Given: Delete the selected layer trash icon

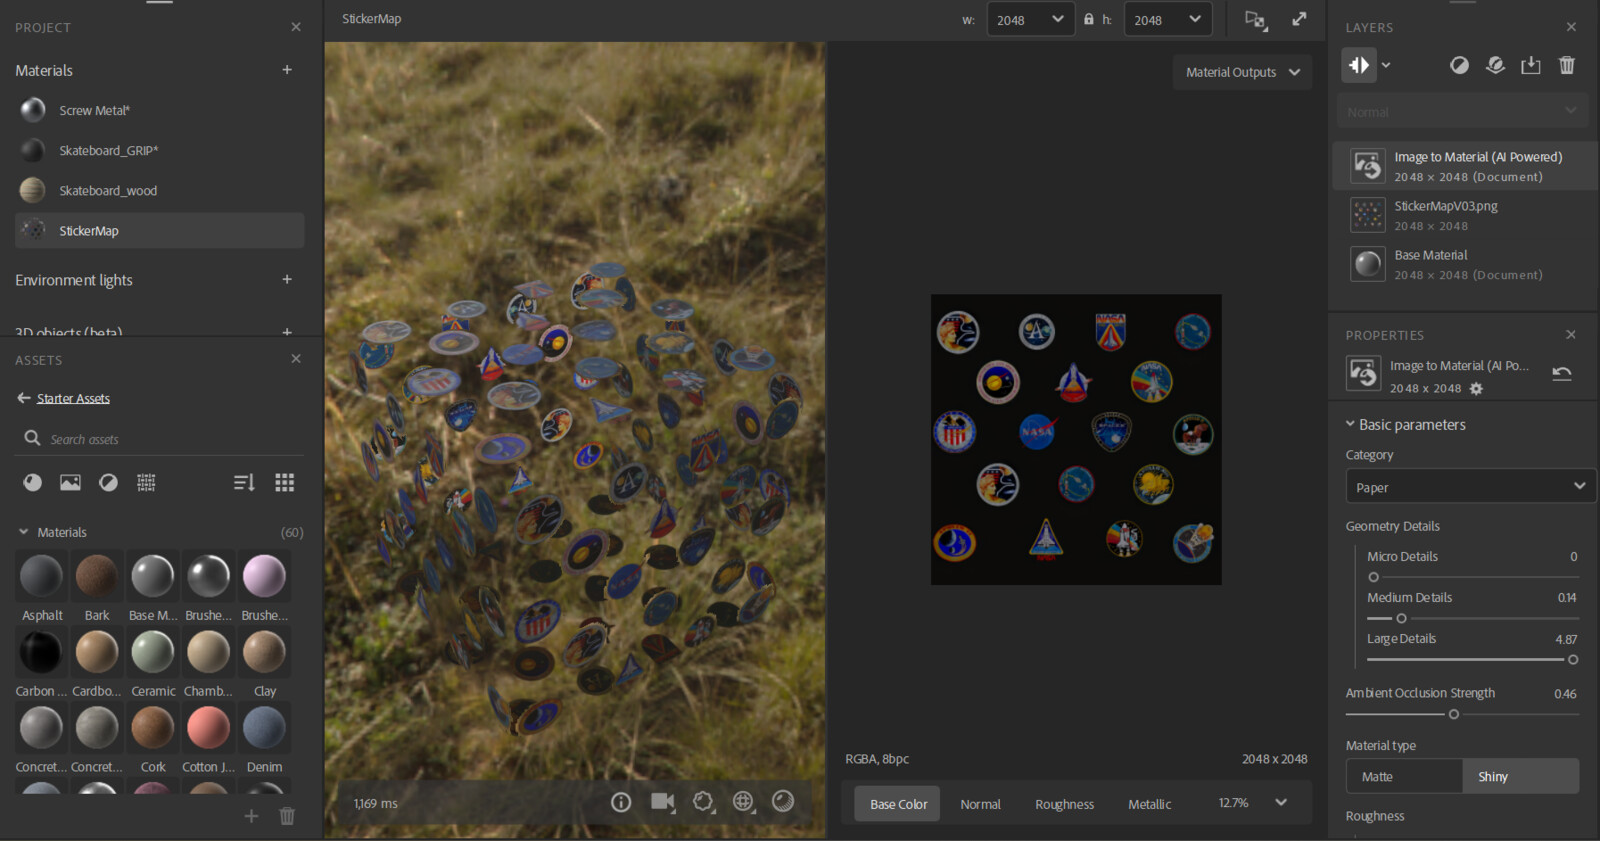Looking at the screenshot, I should click(1567, 65).
